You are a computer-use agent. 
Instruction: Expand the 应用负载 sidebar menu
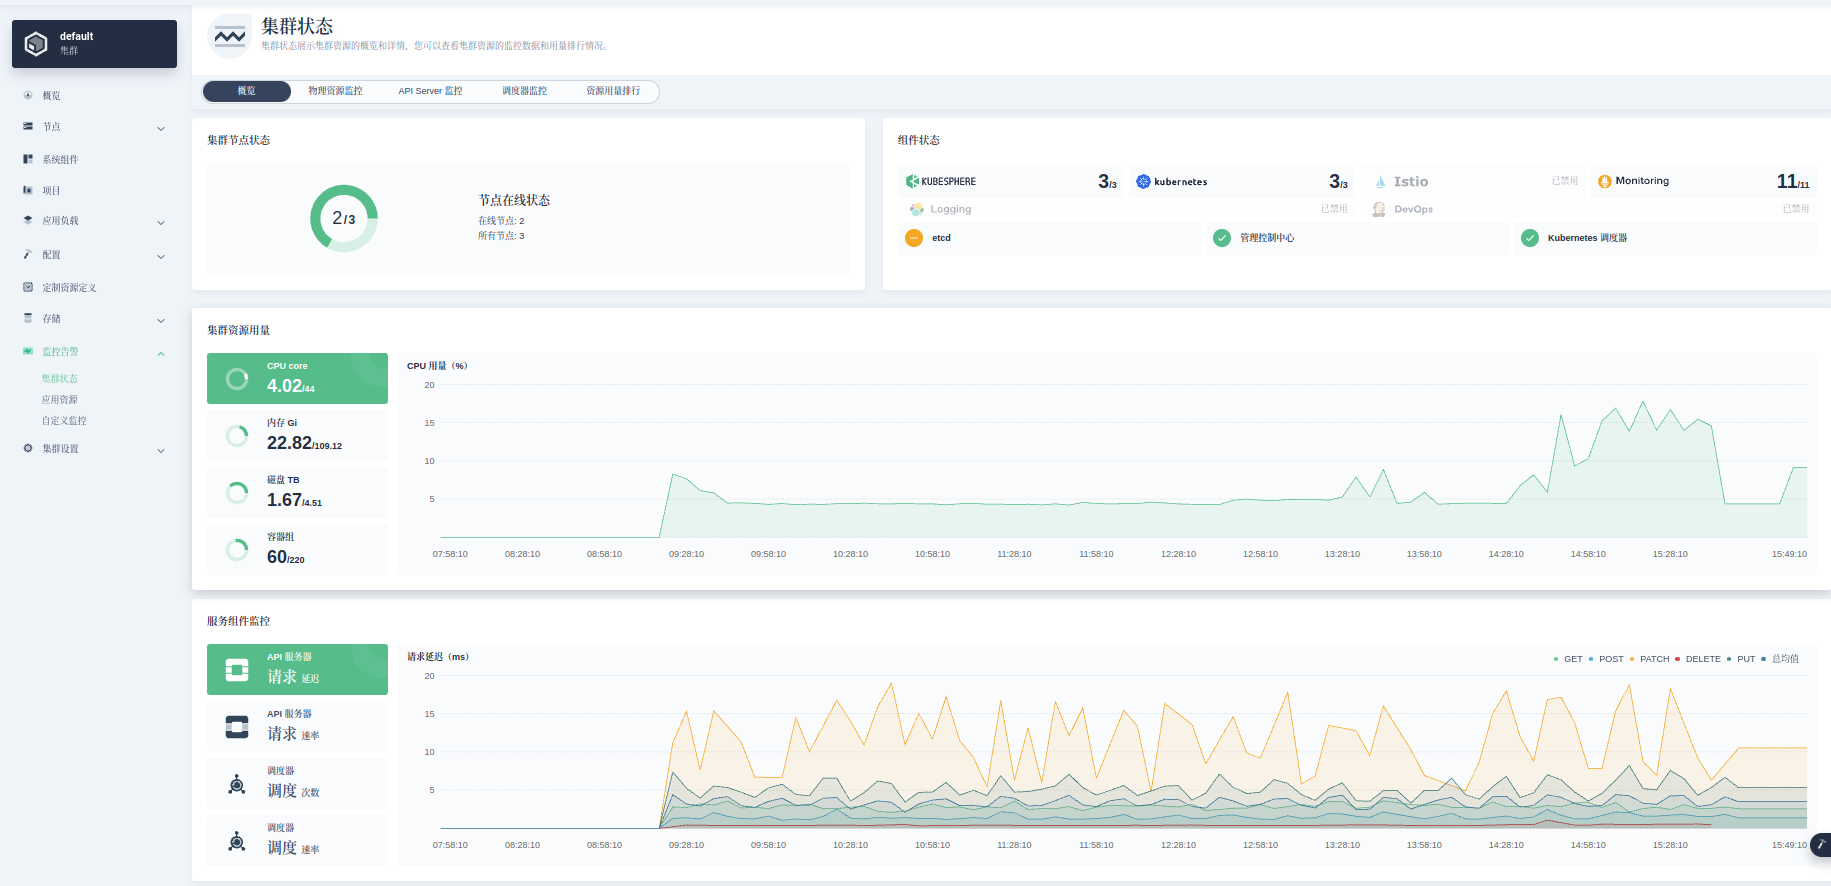click(x=161, y=222)
